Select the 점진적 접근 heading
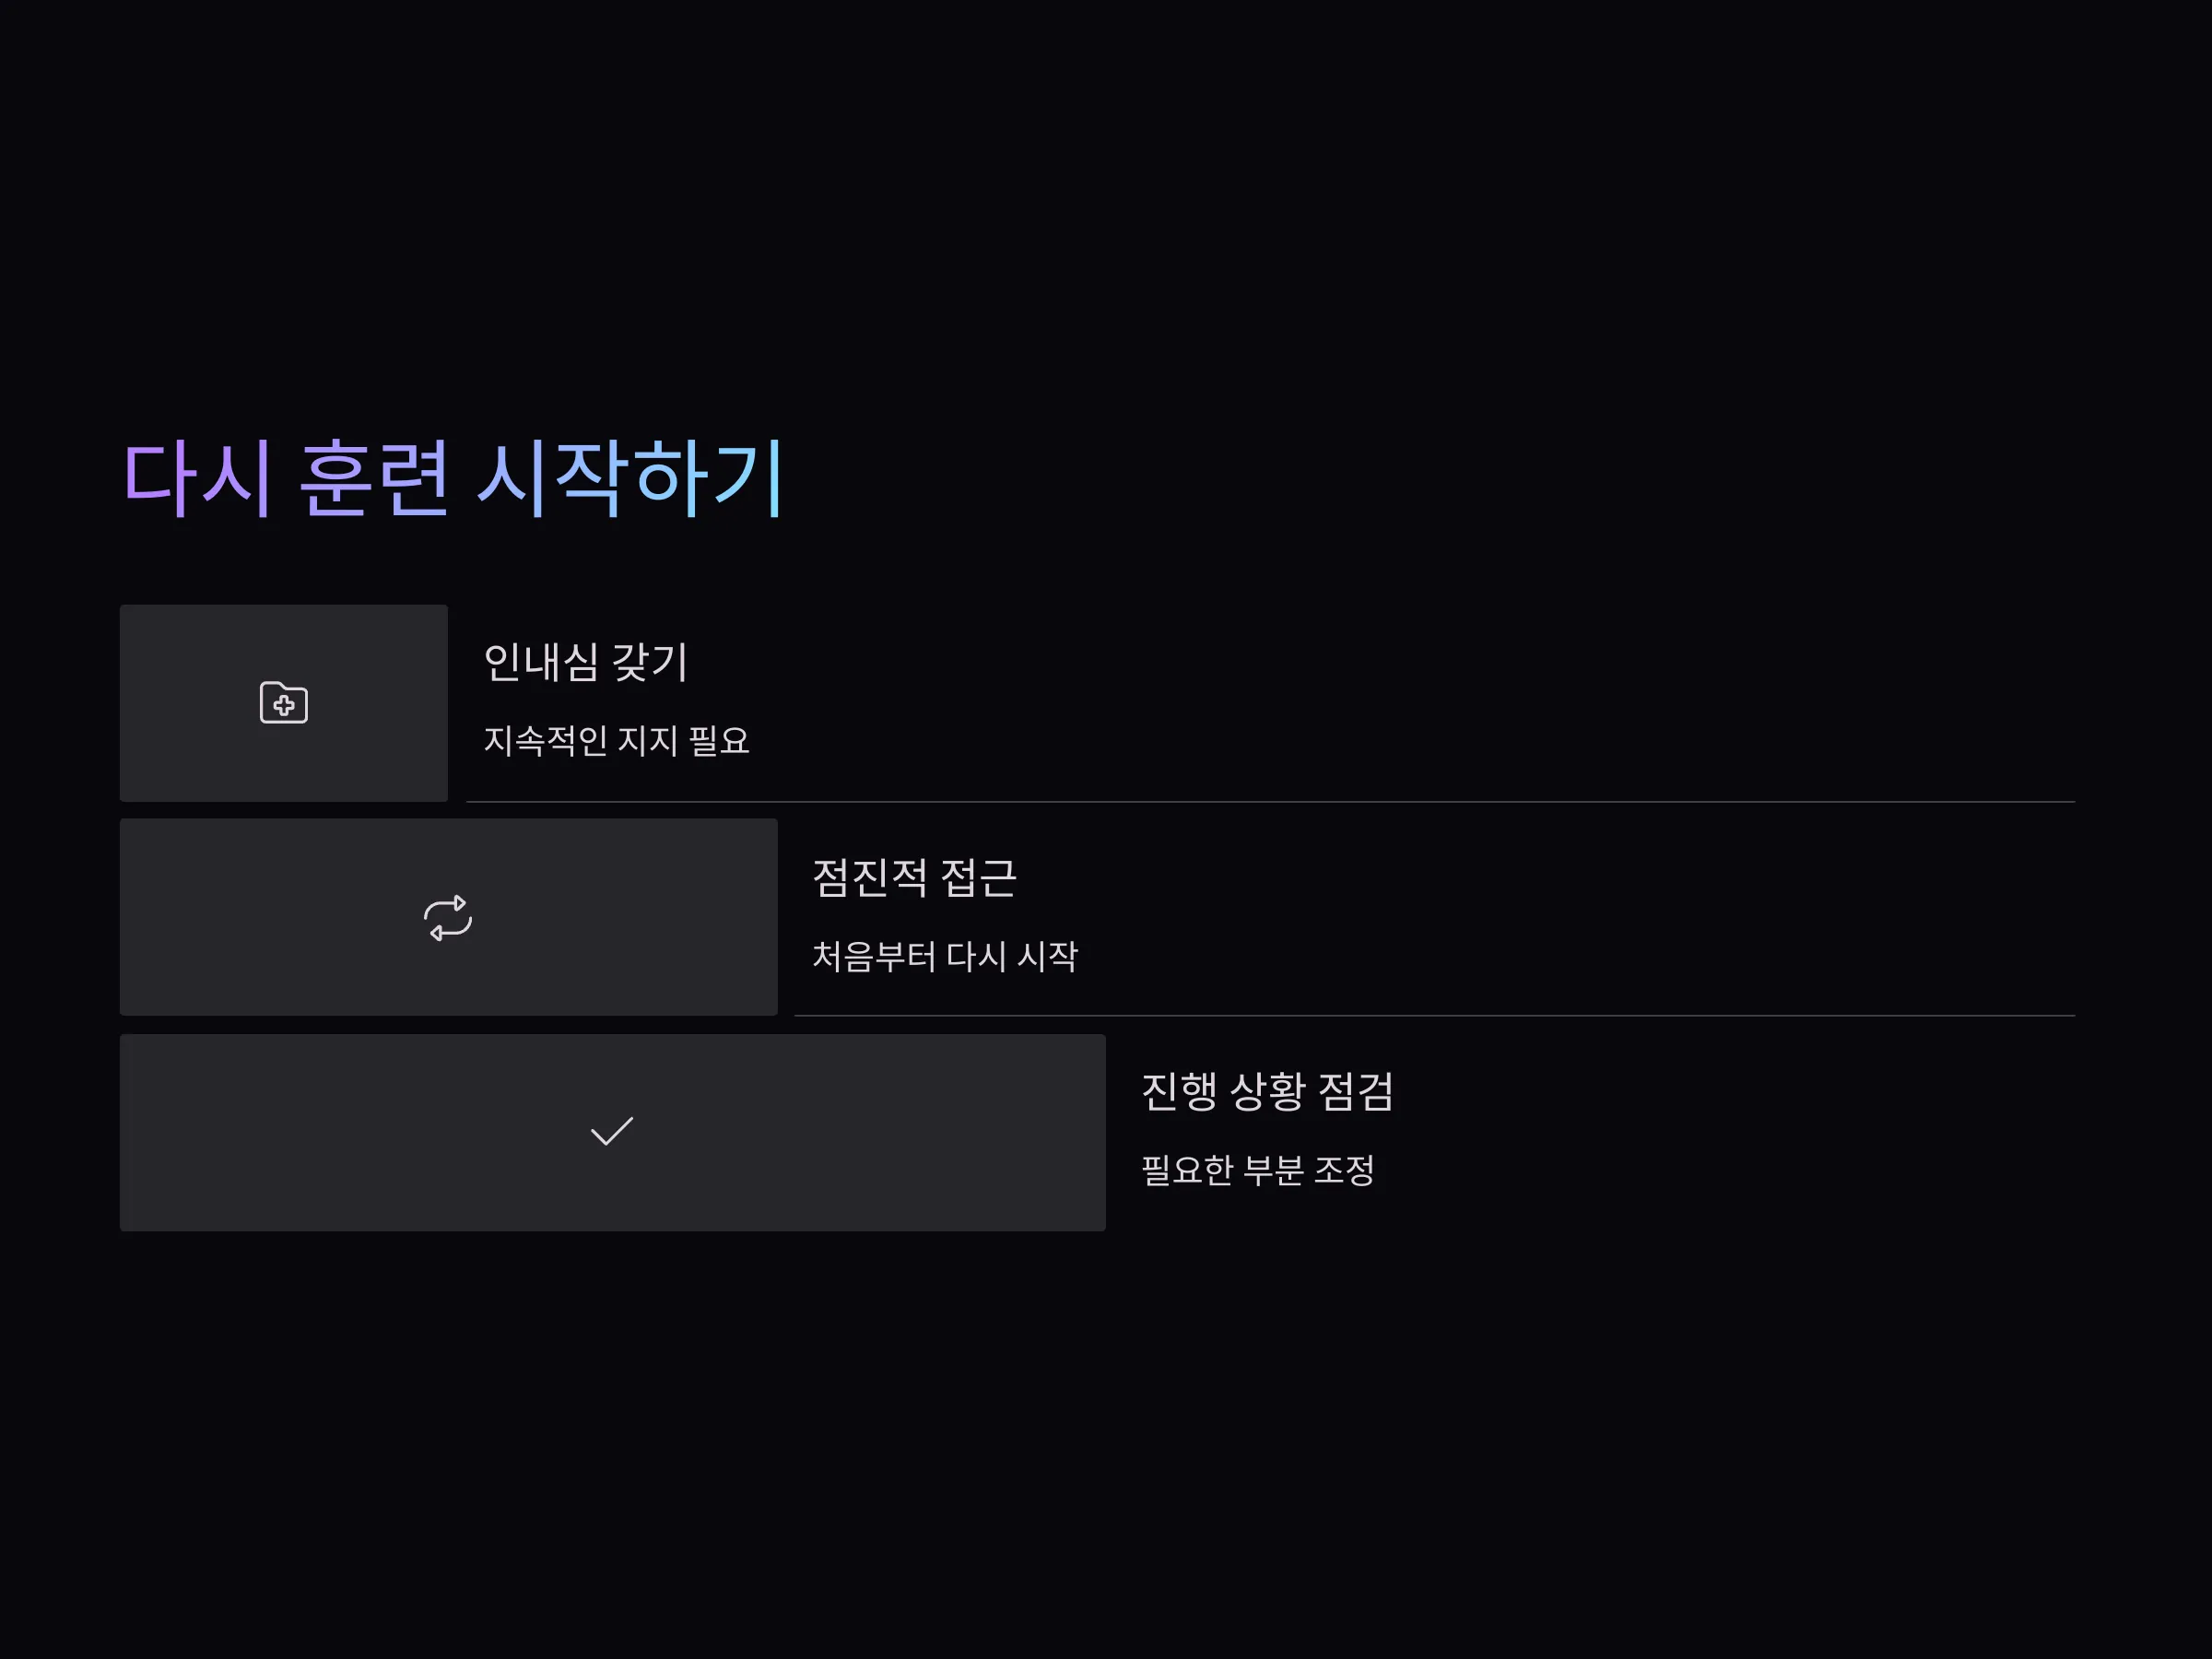Screen dimensions: 2212x1659 (914, 878)
